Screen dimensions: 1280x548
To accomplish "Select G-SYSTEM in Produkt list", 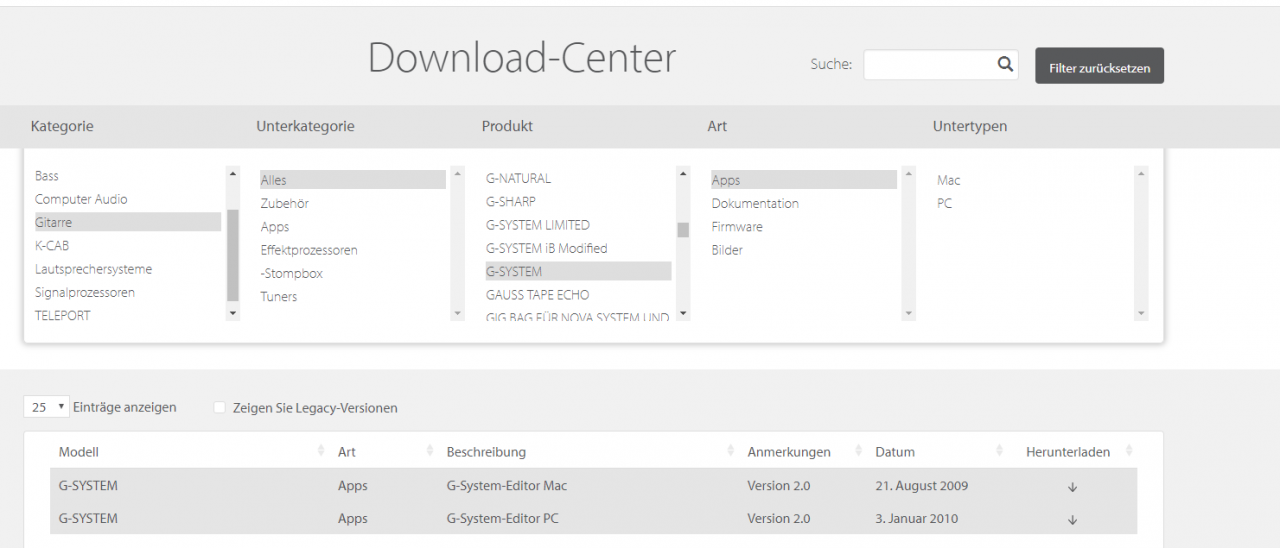I will point(578,271).
